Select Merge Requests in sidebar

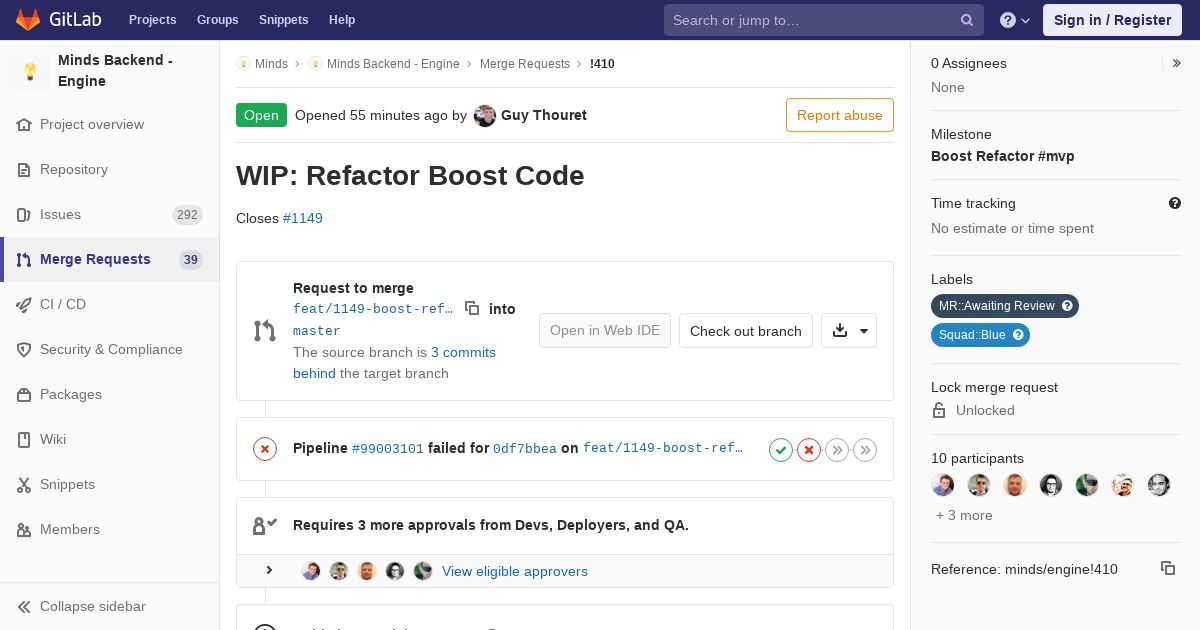[x=110, y=260]
